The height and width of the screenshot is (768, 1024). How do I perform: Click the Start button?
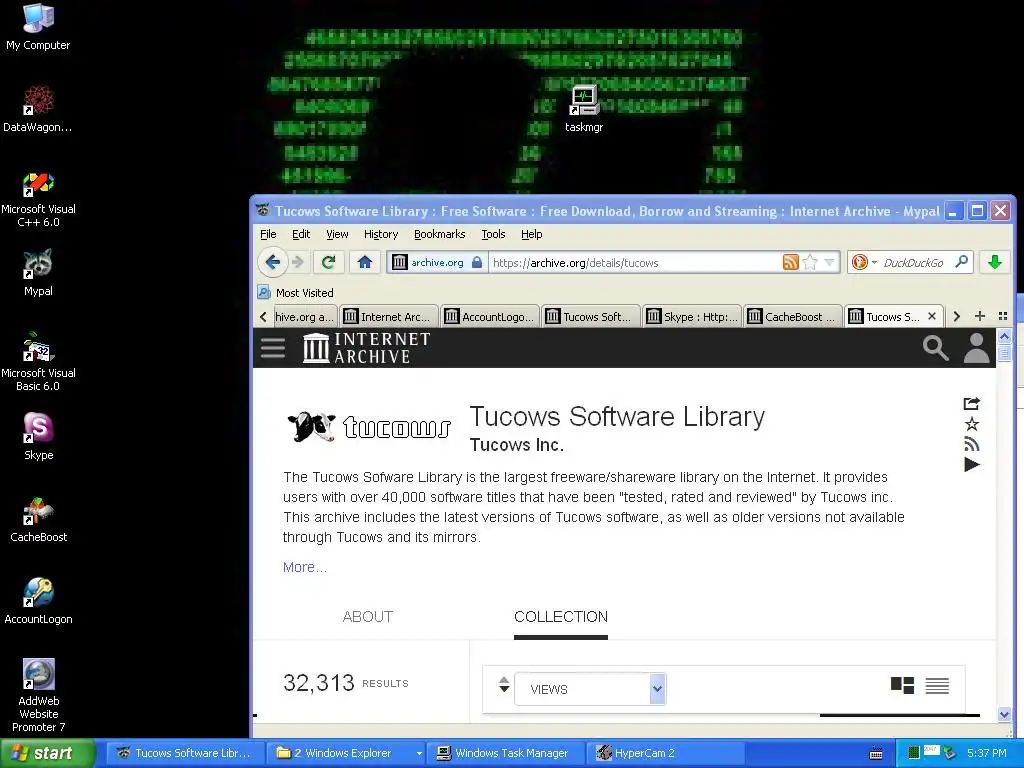[46, 753]
